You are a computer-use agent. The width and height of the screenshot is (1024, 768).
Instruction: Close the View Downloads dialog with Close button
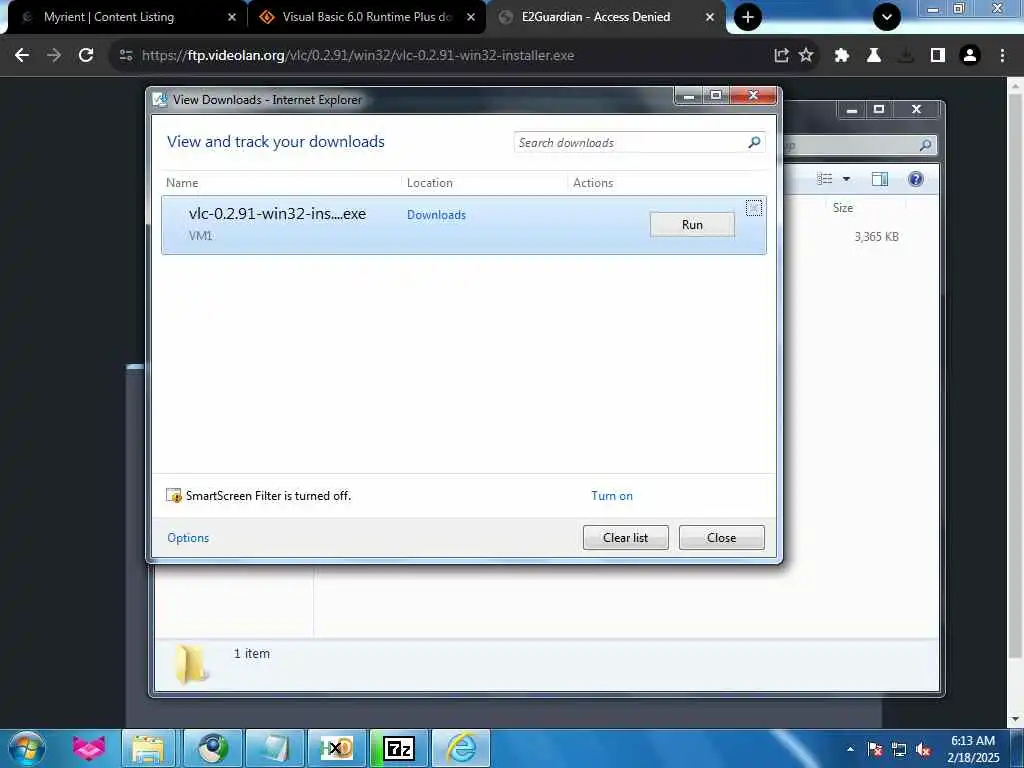tap(722, 537)
